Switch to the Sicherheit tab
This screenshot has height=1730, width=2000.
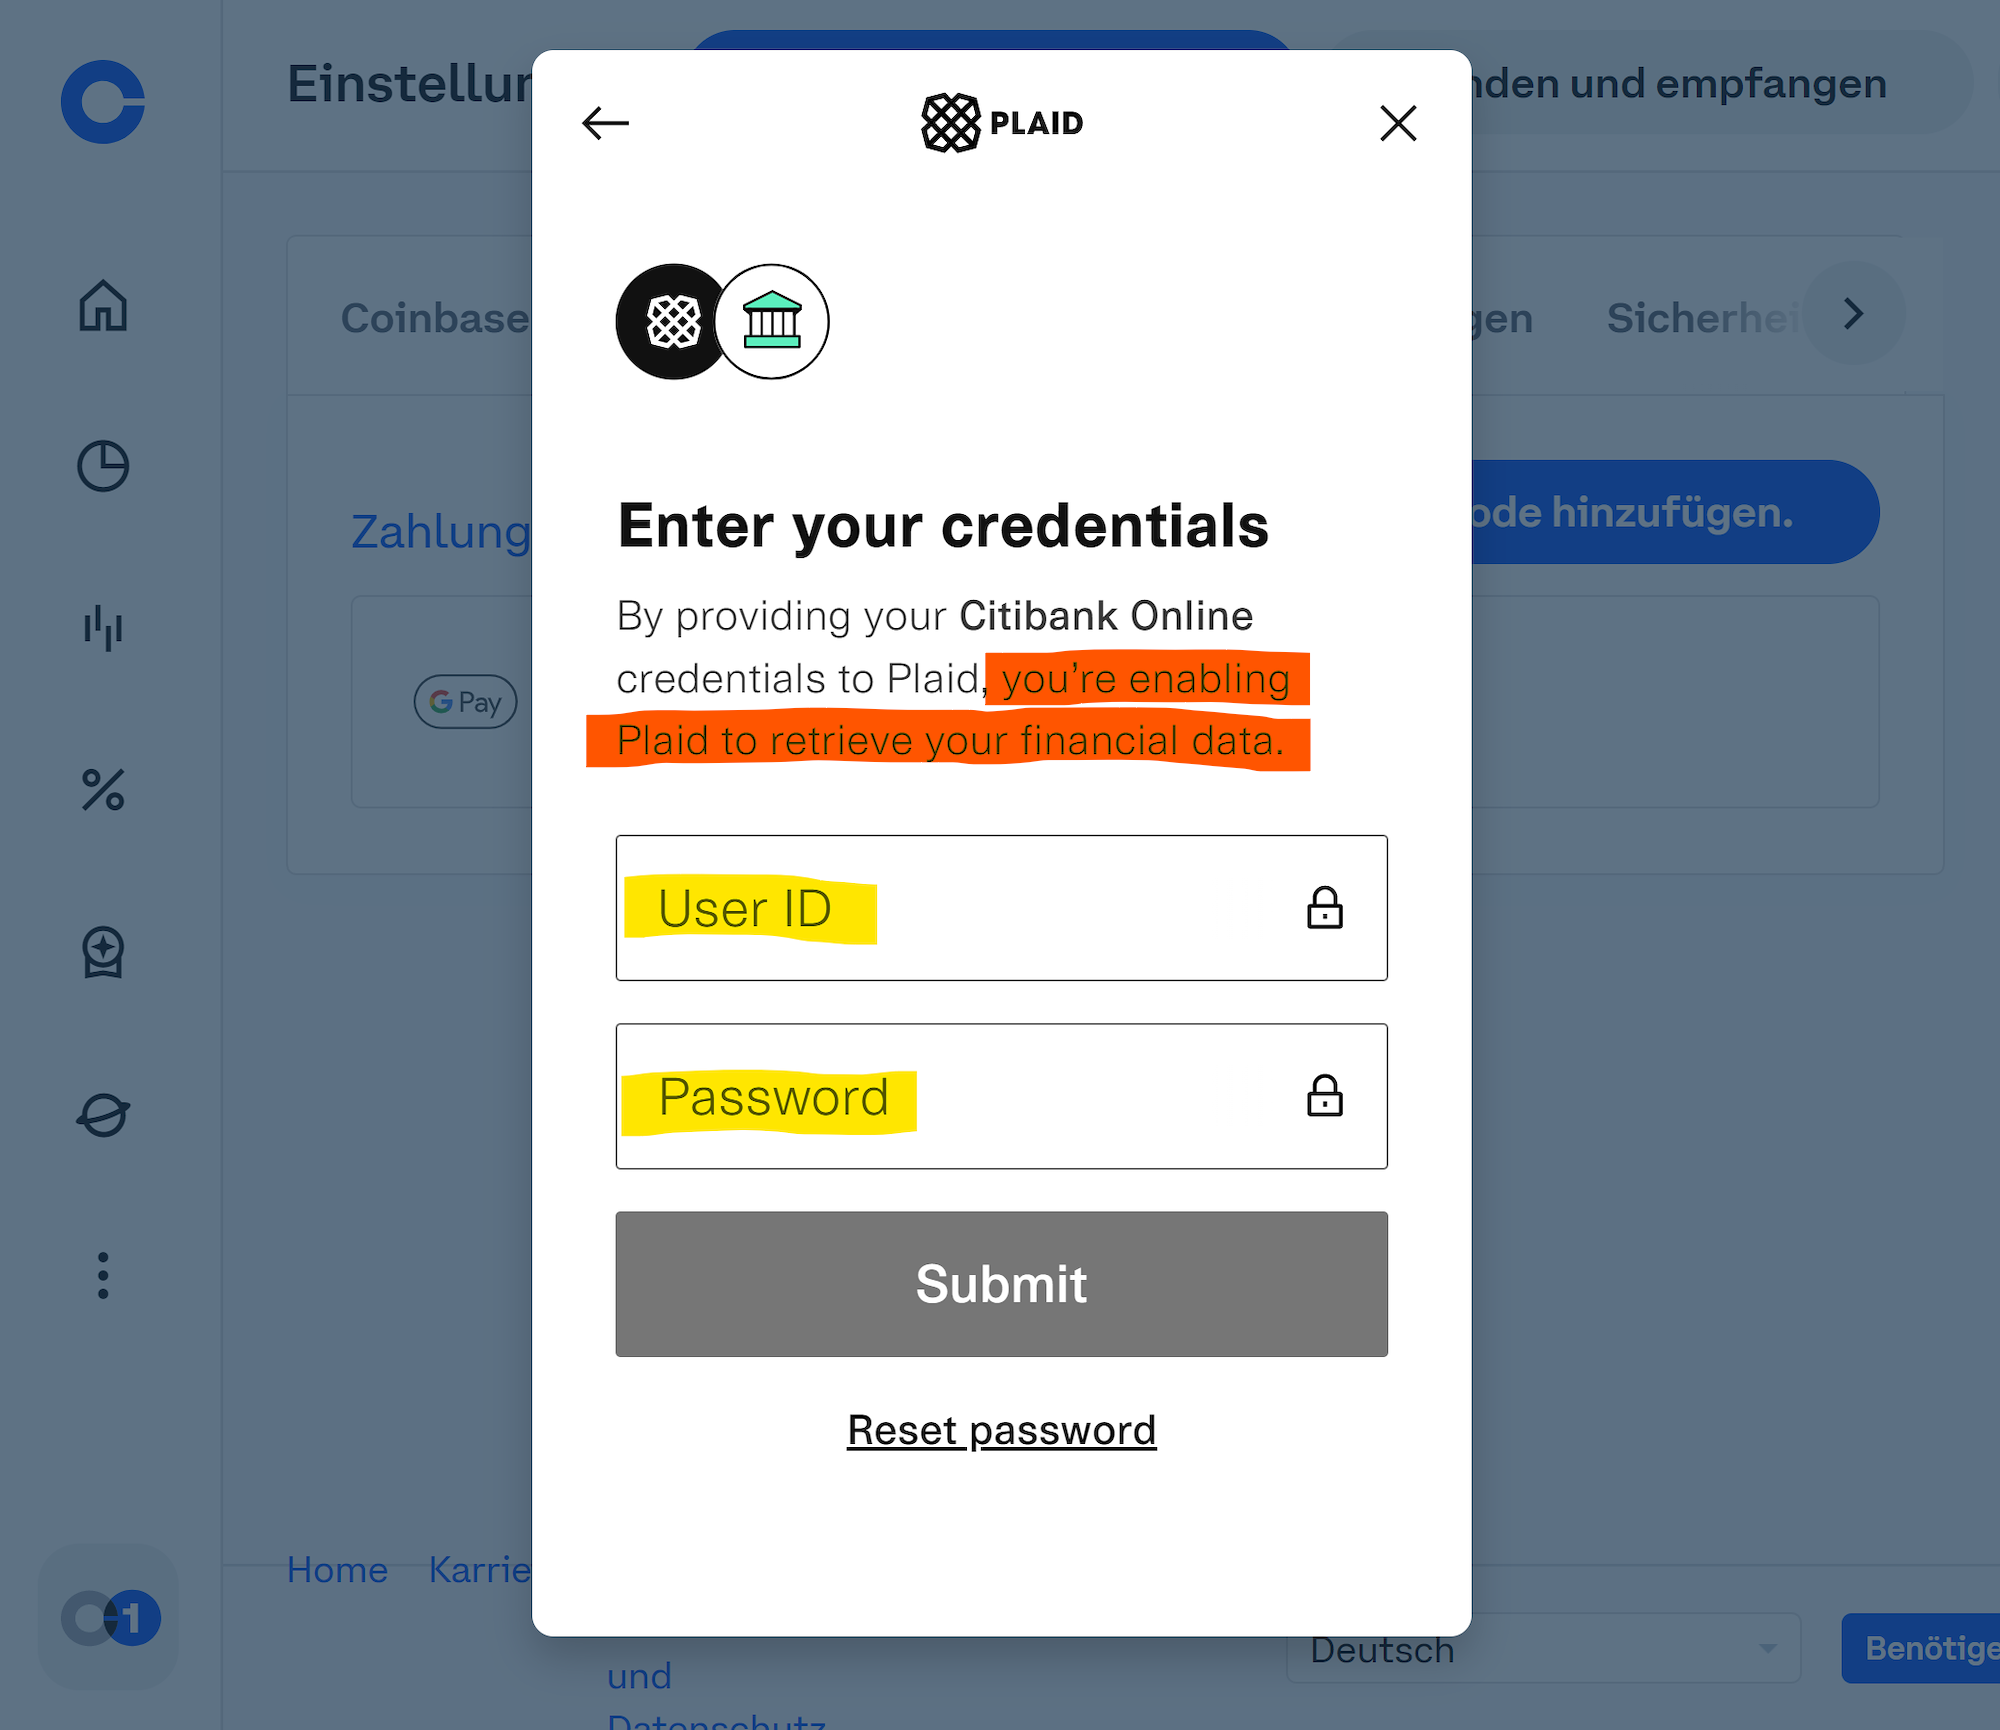click(x=1702, y=318)
